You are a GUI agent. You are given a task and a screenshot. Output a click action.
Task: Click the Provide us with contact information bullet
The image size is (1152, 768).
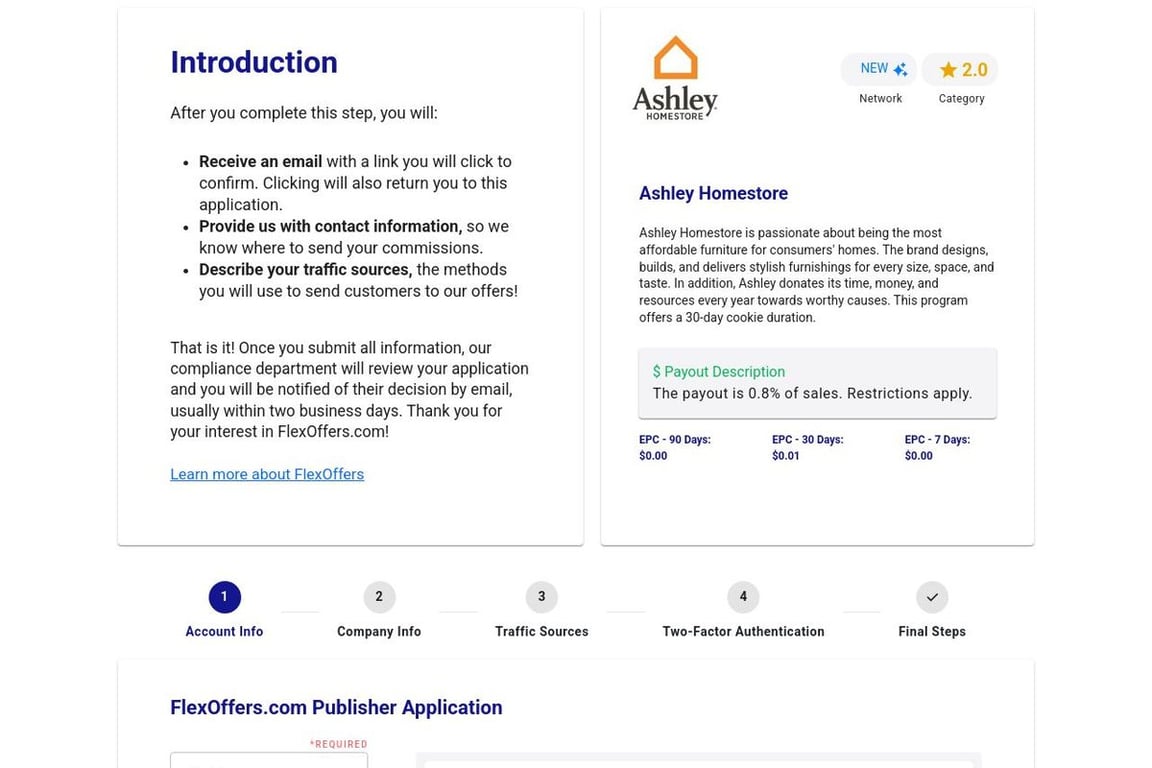353,237
